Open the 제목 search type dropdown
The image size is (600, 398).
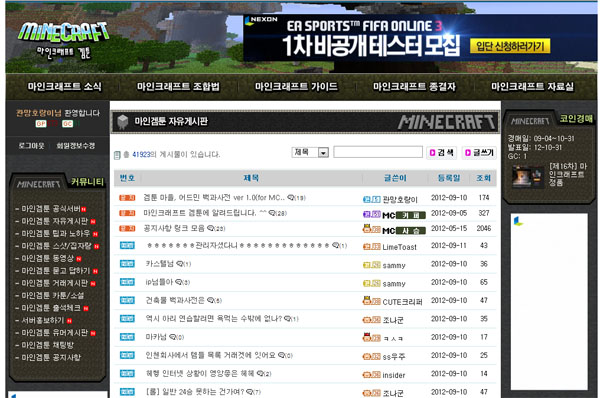[310, 152]
